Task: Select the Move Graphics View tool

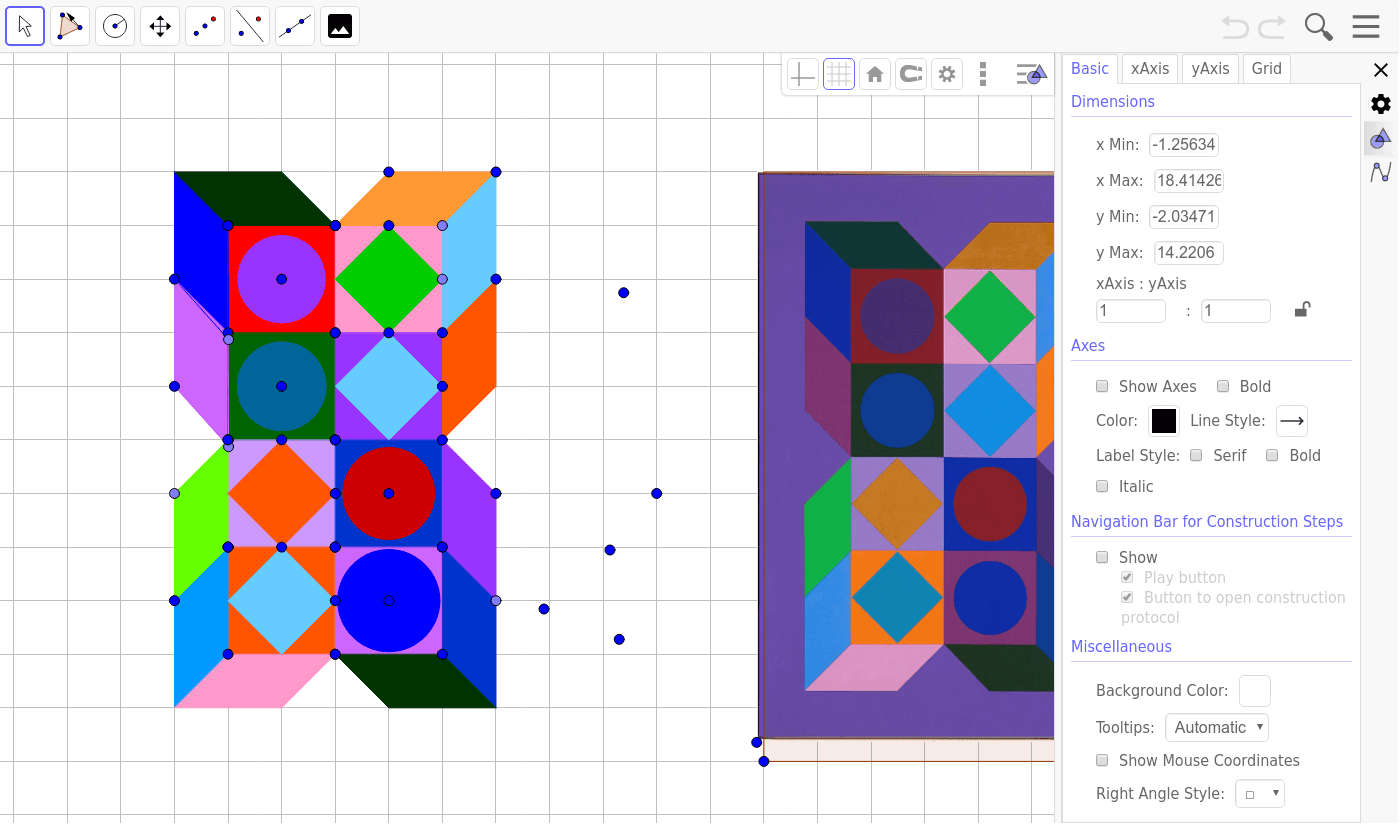Action: 160,26
